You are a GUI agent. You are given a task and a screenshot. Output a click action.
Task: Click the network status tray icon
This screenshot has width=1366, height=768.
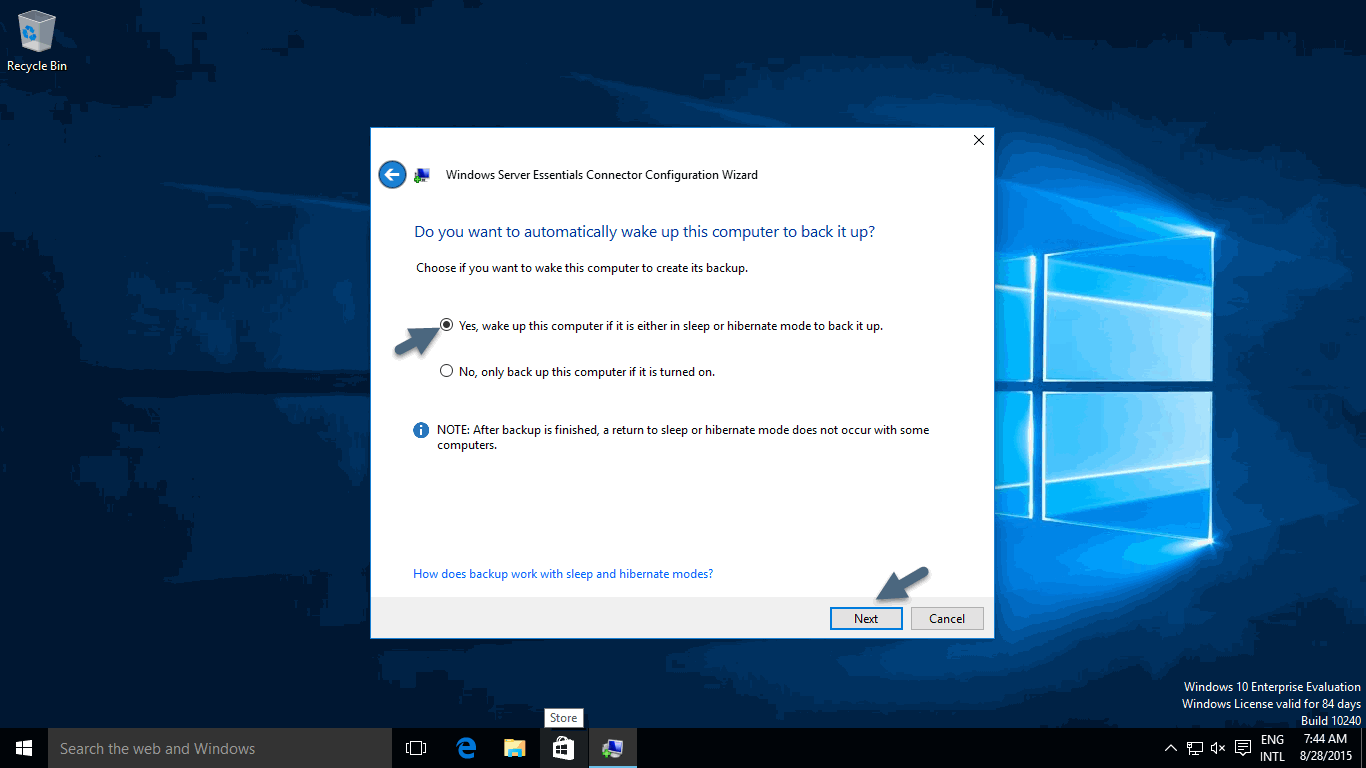click(x=1195, y=748)
